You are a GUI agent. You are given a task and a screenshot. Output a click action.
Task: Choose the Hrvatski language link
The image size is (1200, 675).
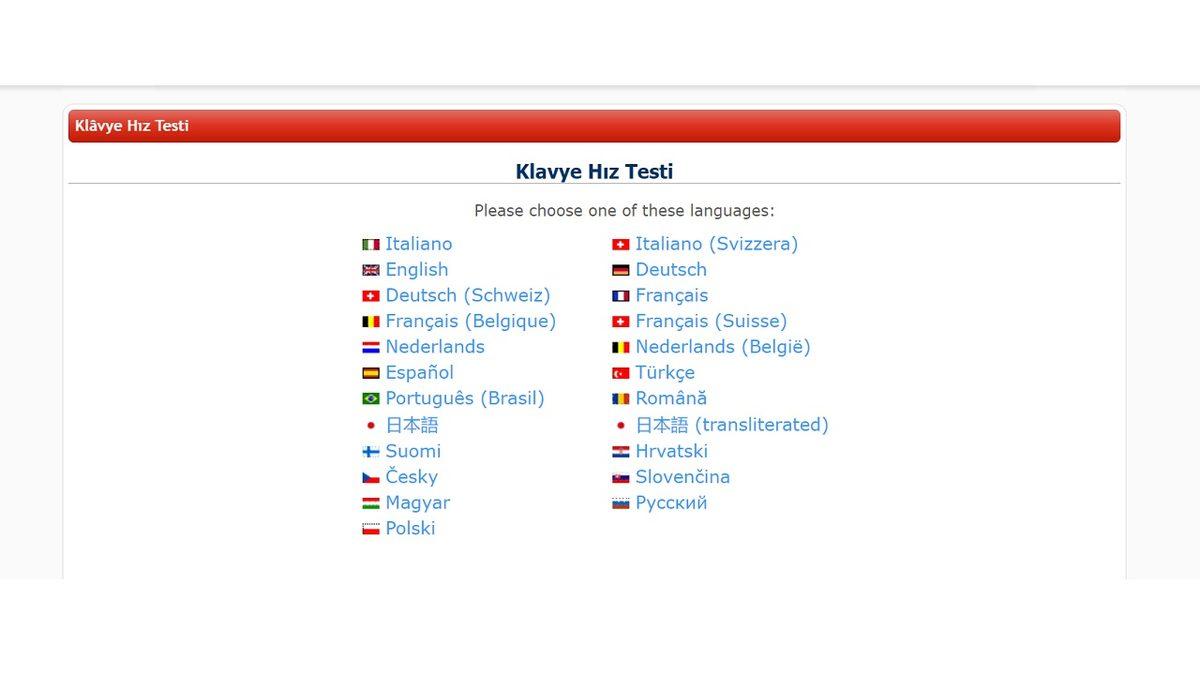click(x=671, y=451)
